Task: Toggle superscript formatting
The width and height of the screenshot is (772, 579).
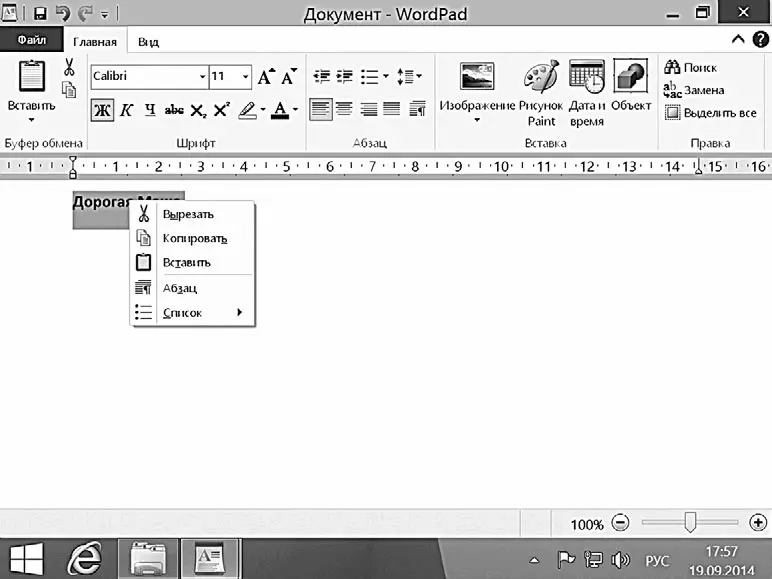Action: pos(222,109)
